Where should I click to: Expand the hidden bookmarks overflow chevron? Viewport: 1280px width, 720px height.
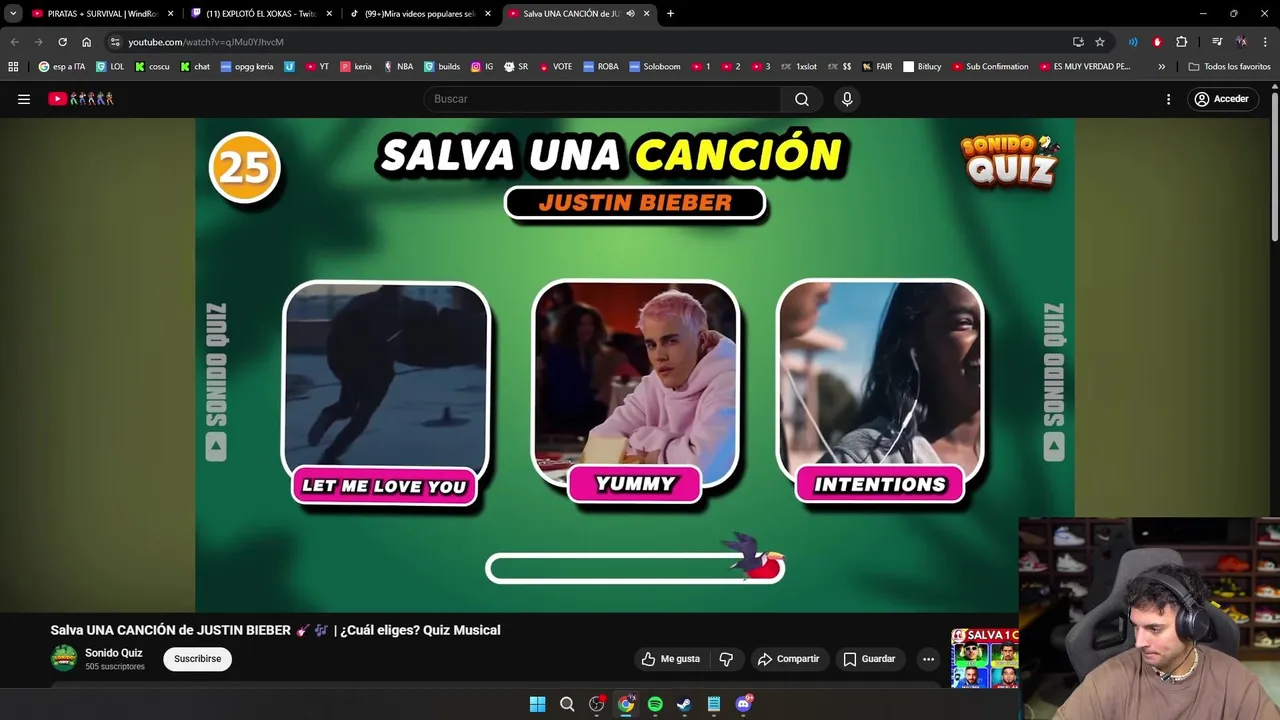[1161, 67]
